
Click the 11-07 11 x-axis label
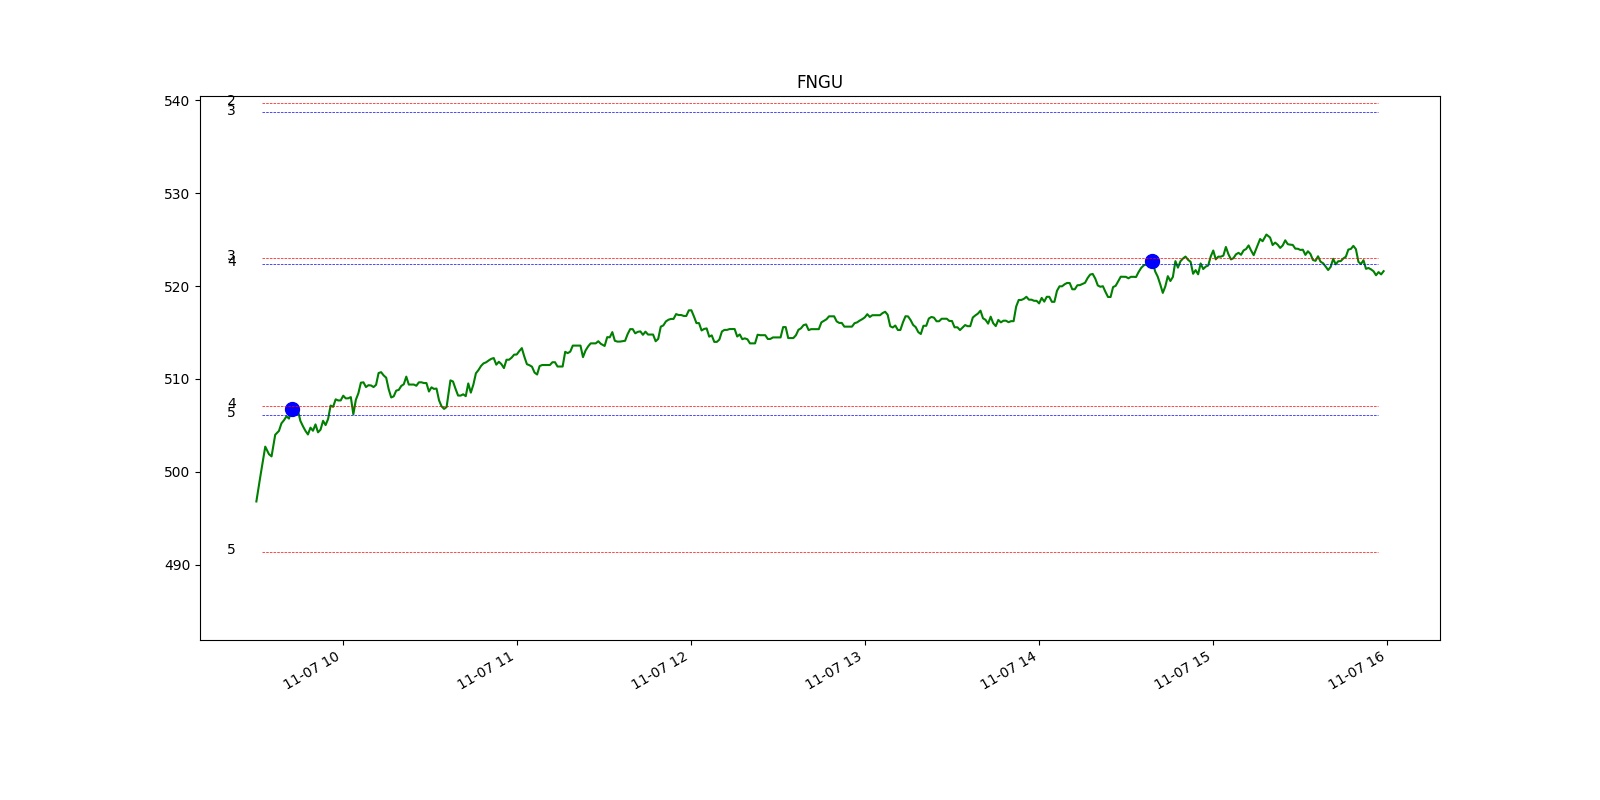(486, 670)
